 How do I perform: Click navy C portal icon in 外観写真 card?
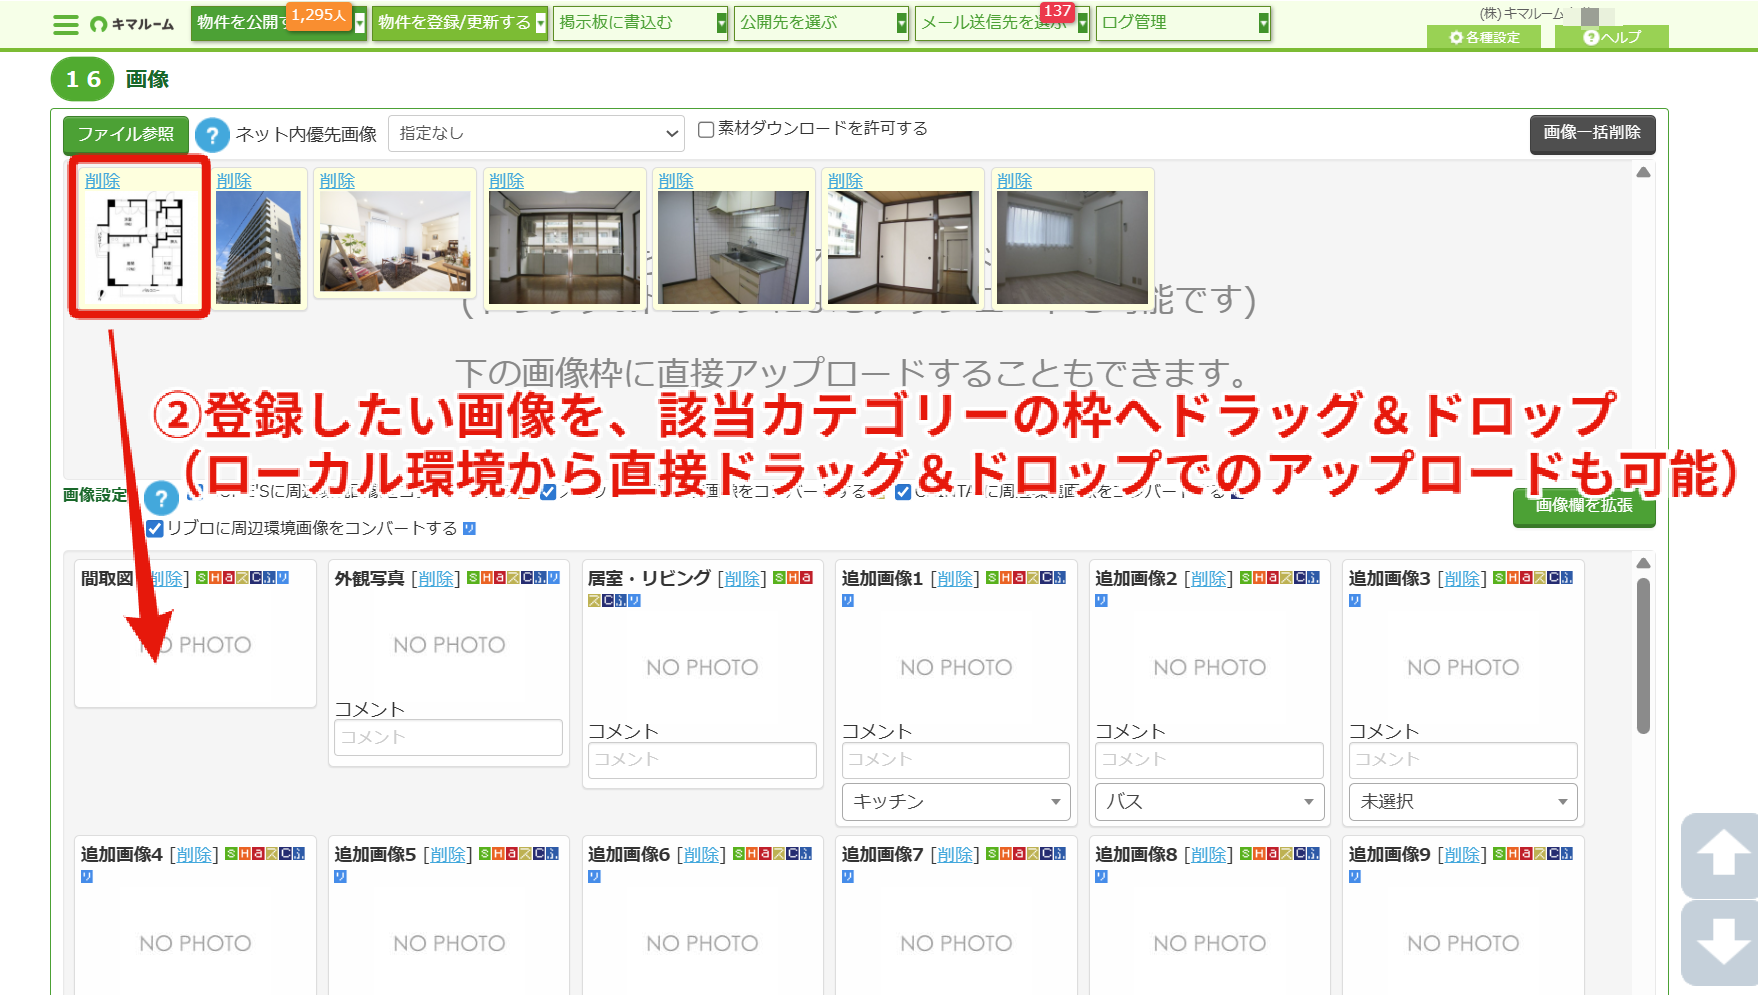[x=527, y=578]
